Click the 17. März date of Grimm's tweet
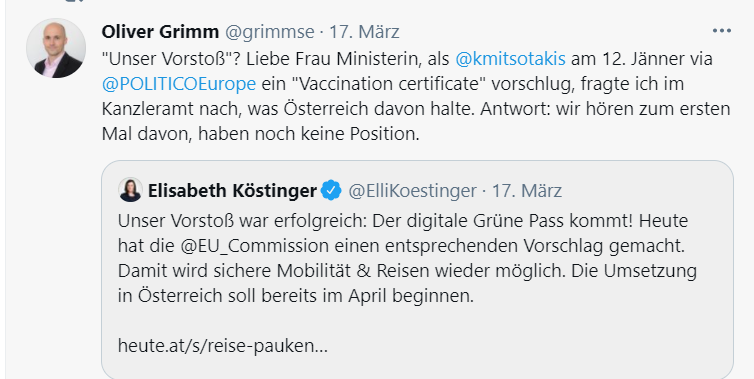 point(364,32)
